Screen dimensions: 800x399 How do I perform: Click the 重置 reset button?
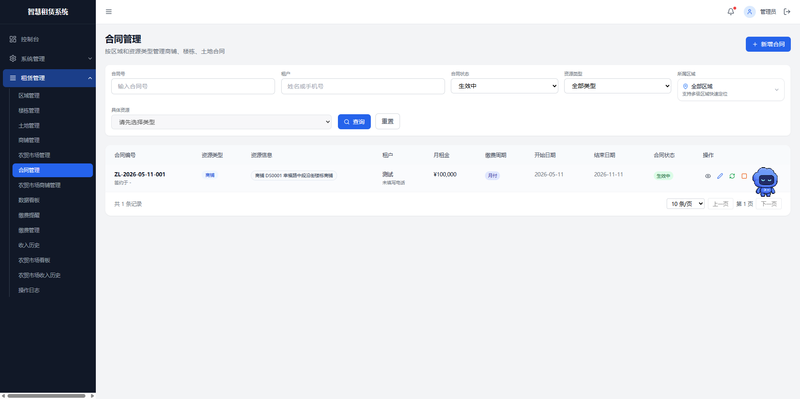click(x=388, y=121)
